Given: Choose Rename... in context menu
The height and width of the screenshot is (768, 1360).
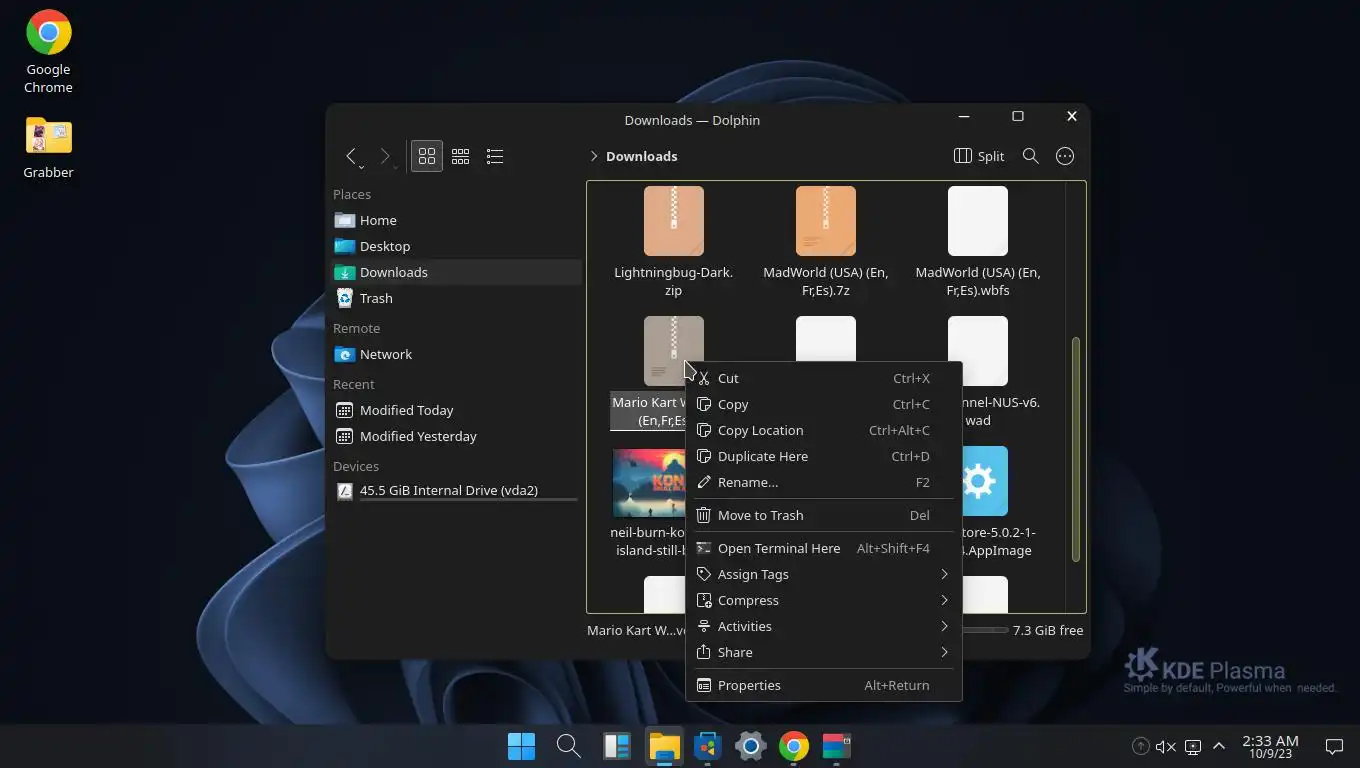Looking at the screenshot, I should pos(823,482).
